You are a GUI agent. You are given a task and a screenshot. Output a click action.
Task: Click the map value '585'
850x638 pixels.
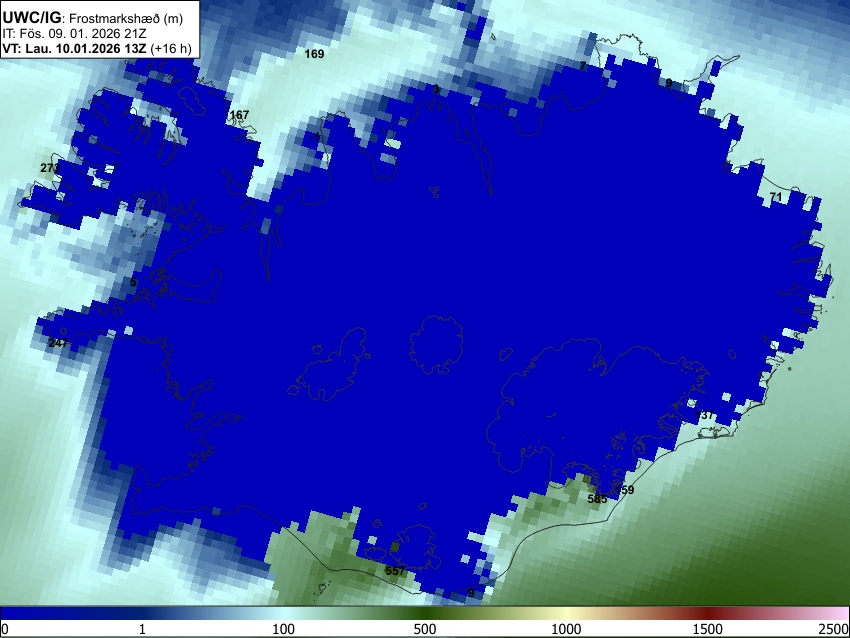(x=597, y=499)
